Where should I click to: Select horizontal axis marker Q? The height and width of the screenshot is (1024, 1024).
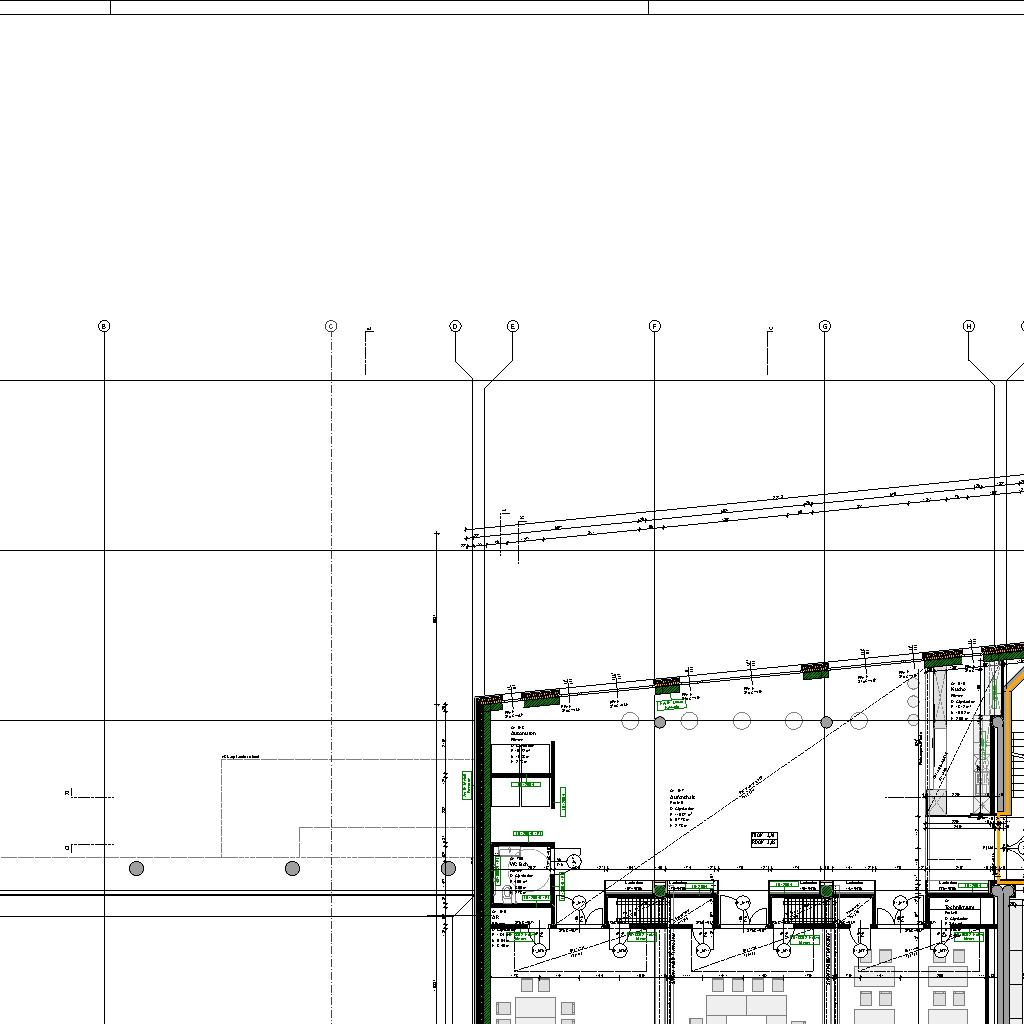click(68, 848)
